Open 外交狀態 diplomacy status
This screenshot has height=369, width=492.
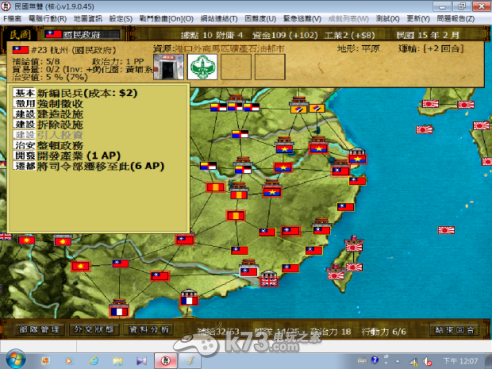pyautogui.click(x=94, y=330)
